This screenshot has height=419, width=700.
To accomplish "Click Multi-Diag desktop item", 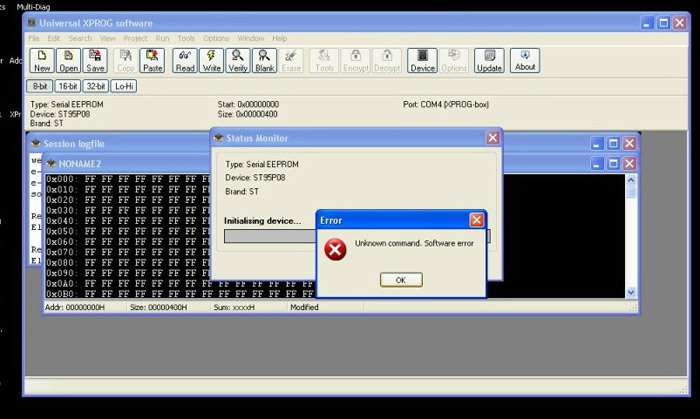I will (33, 7).
